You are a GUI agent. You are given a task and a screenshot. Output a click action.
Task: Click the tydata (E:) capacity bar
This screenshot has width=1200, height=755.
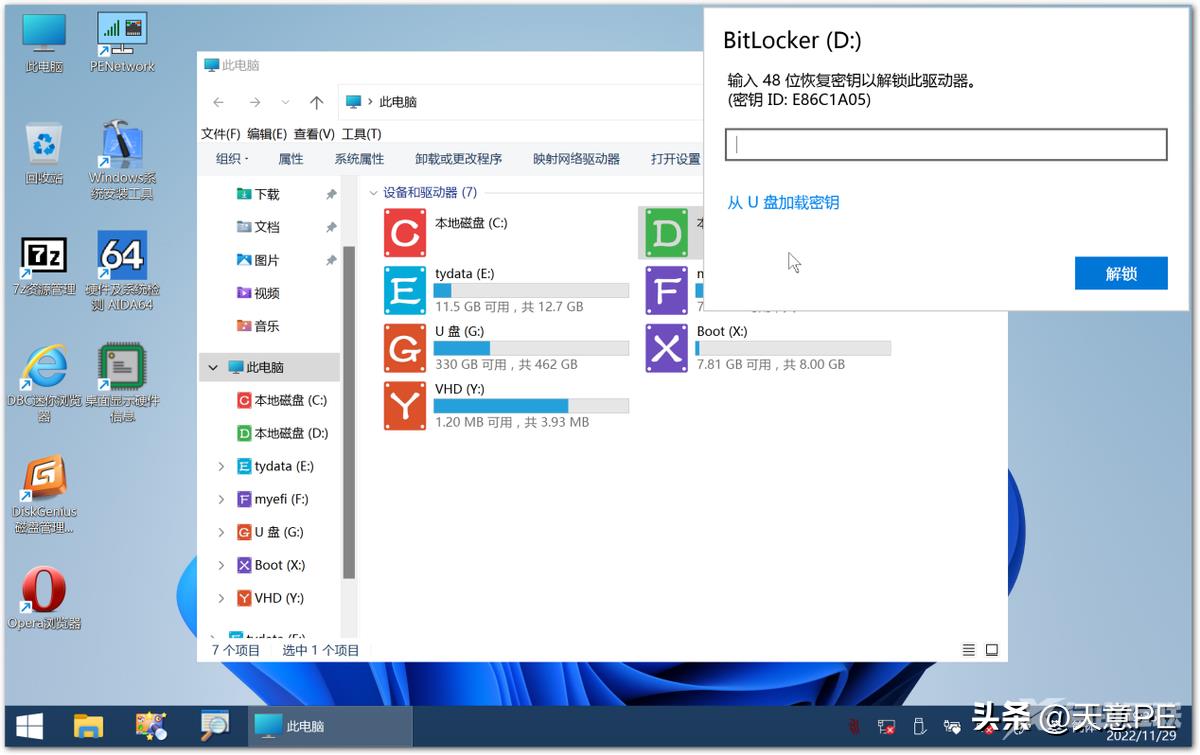pyautogui.click(x=531, y=291)
